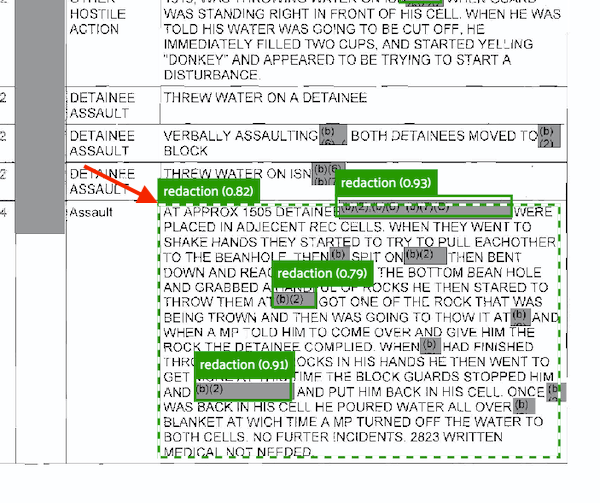Click redacted box after "THROW THEM AT"
Image resolution: width=600 pixels, height=503 pixels.
tap(294, 299)
